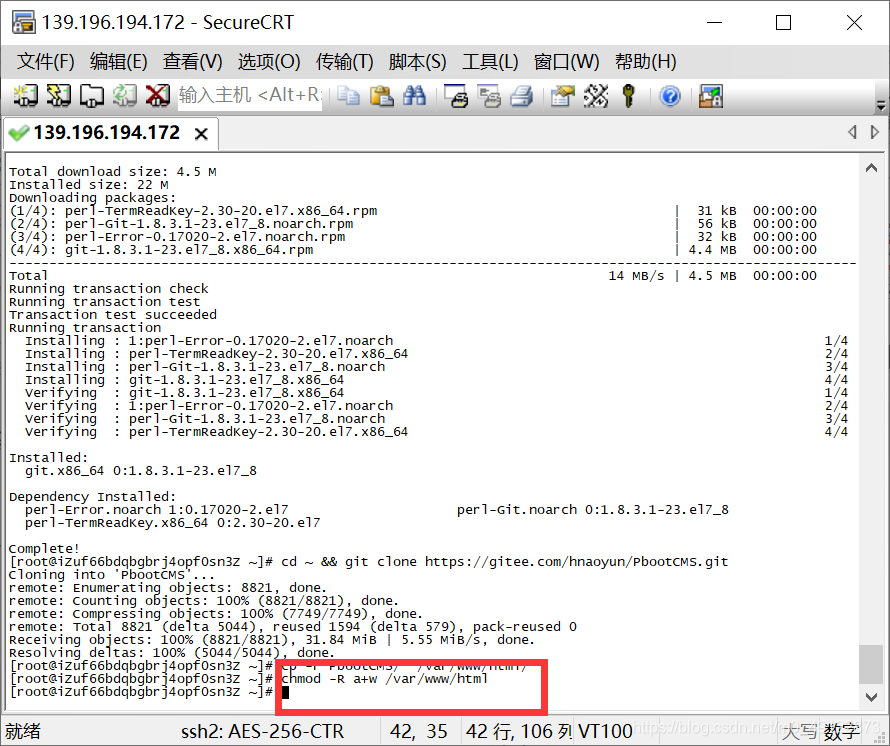
Task: Close the 139.196.194.172 tab
Action: click(x=201, y=134)
